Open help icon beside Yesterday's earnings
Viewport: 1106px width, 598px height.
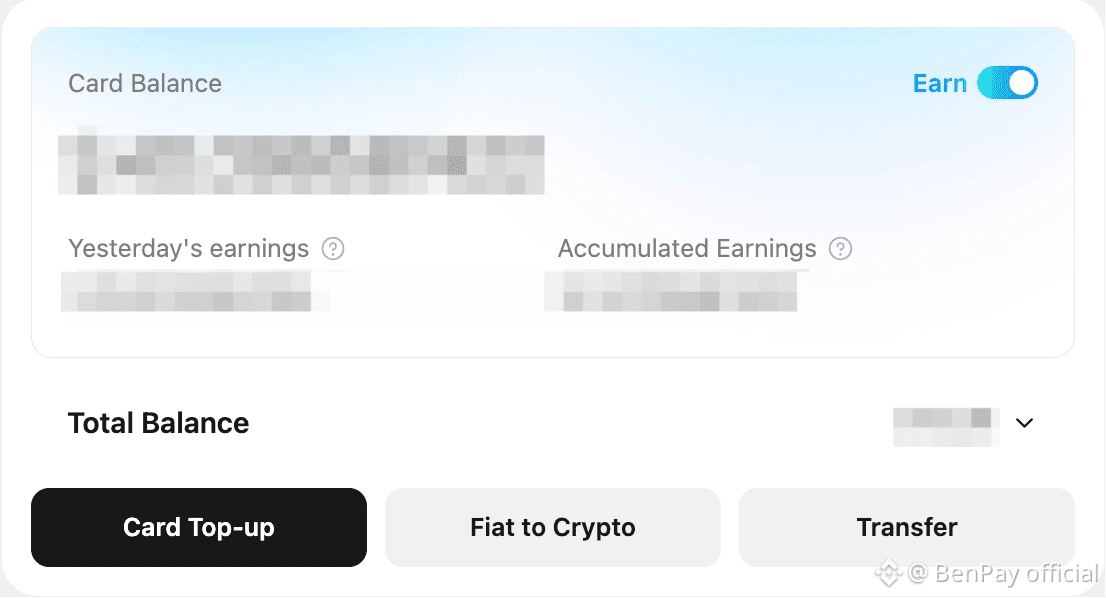333,248
